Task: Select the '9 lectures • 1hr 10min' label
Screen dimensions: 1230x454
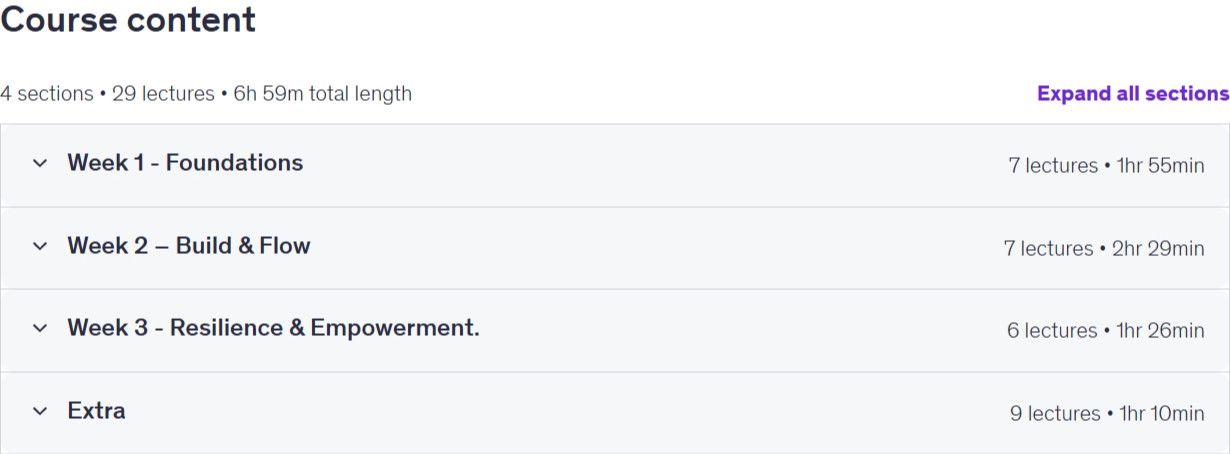Action: (x=1107, y=414)
